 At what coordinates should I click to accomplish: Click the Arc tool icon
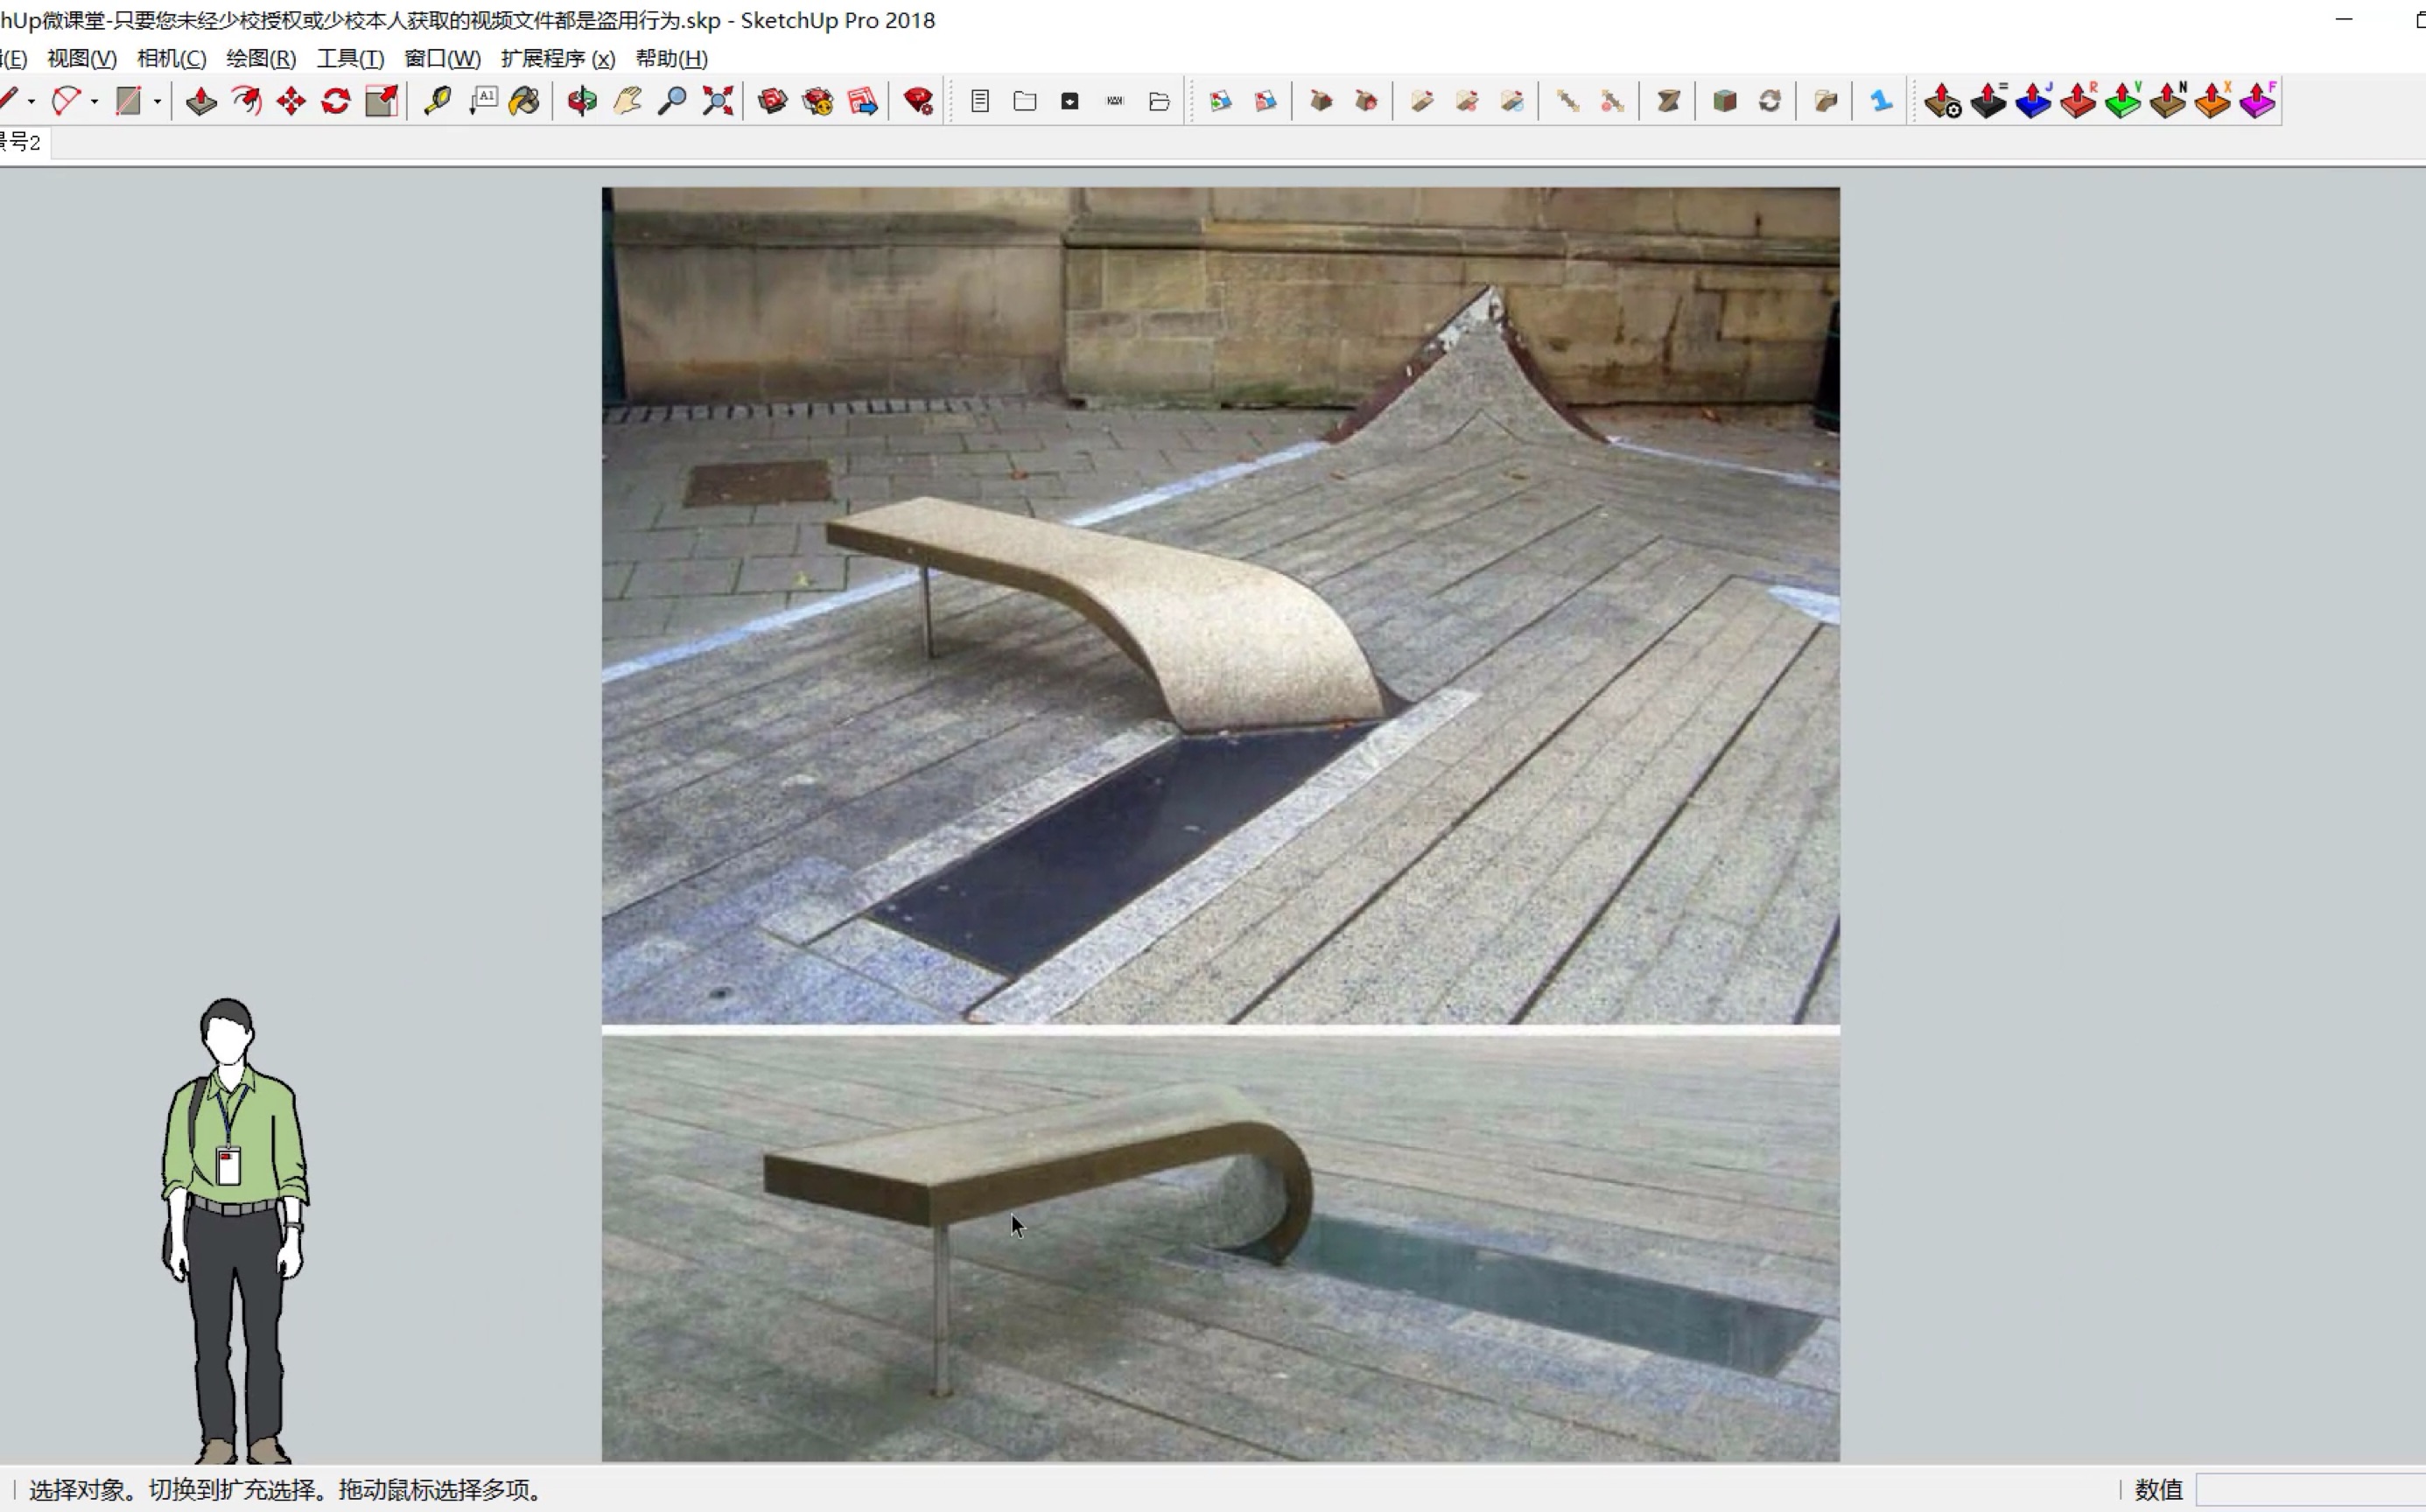point(66,101)
